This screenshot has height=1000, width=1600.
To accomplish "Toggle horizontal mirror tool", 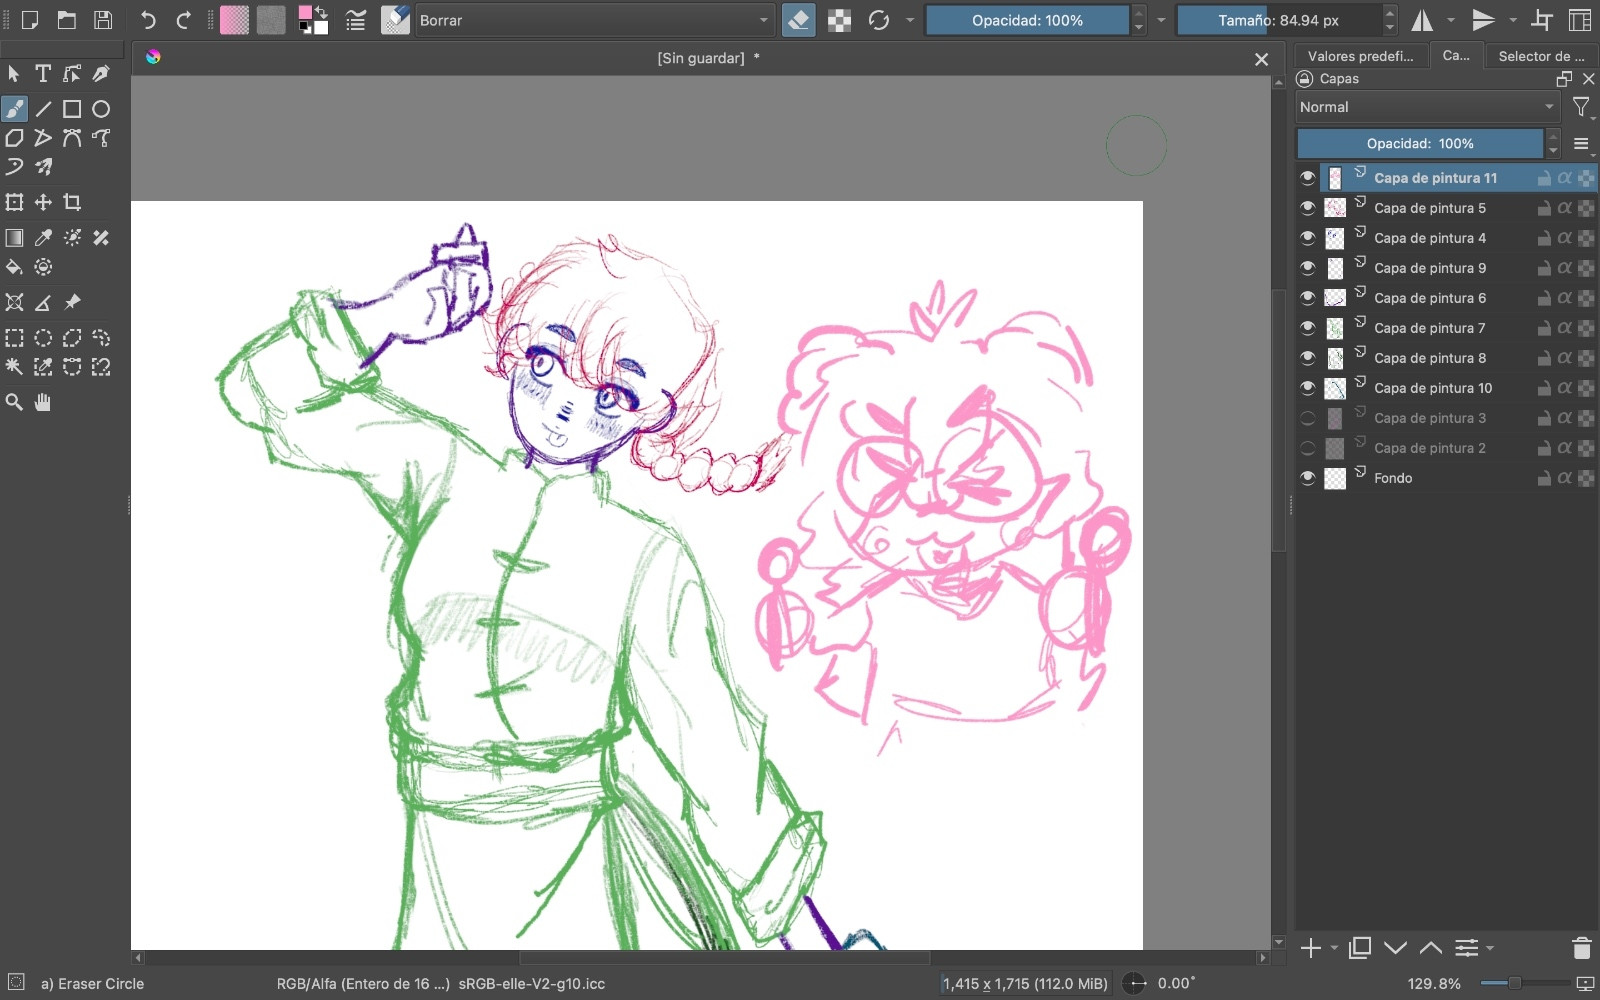I will pyautogui.click(x=1422, y=20).
